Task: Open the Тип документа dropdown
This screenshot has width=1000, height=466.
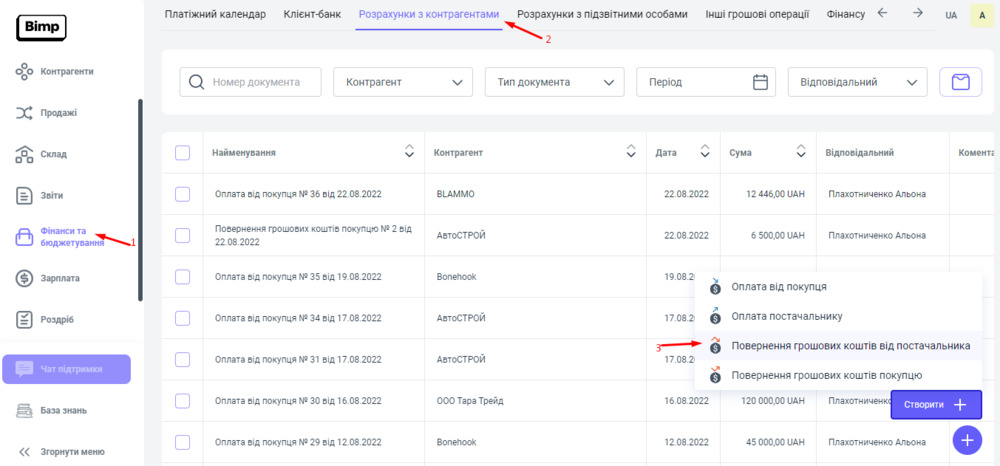Action: click(x=554, y=82)
